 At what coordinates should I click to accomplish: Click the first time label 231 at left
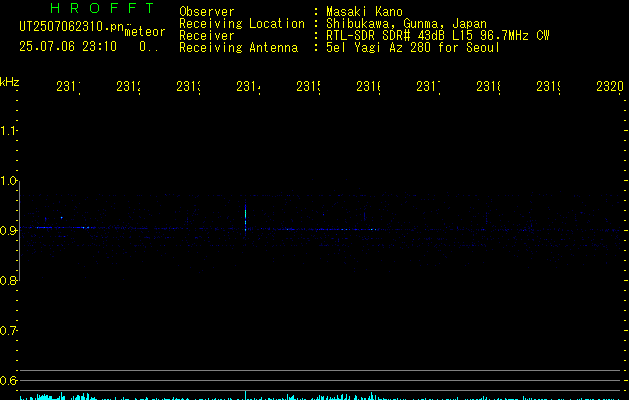tap(68, 86)
